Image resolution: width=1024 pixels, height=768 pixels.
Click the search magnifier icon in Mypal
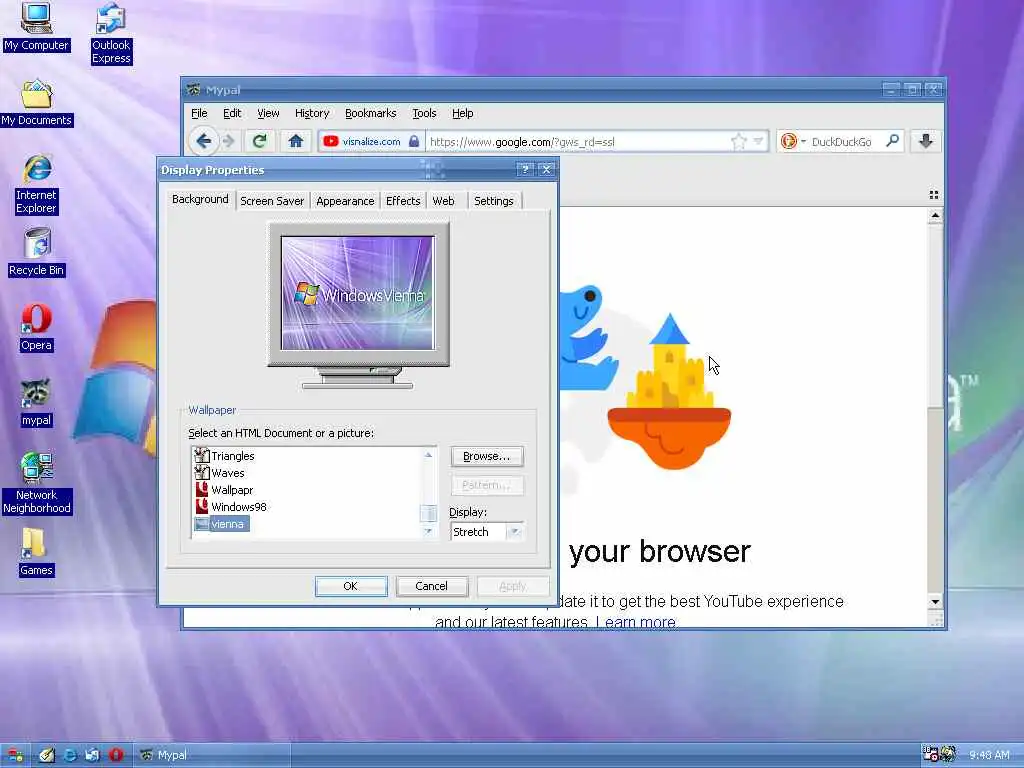(x=892, y=140)
